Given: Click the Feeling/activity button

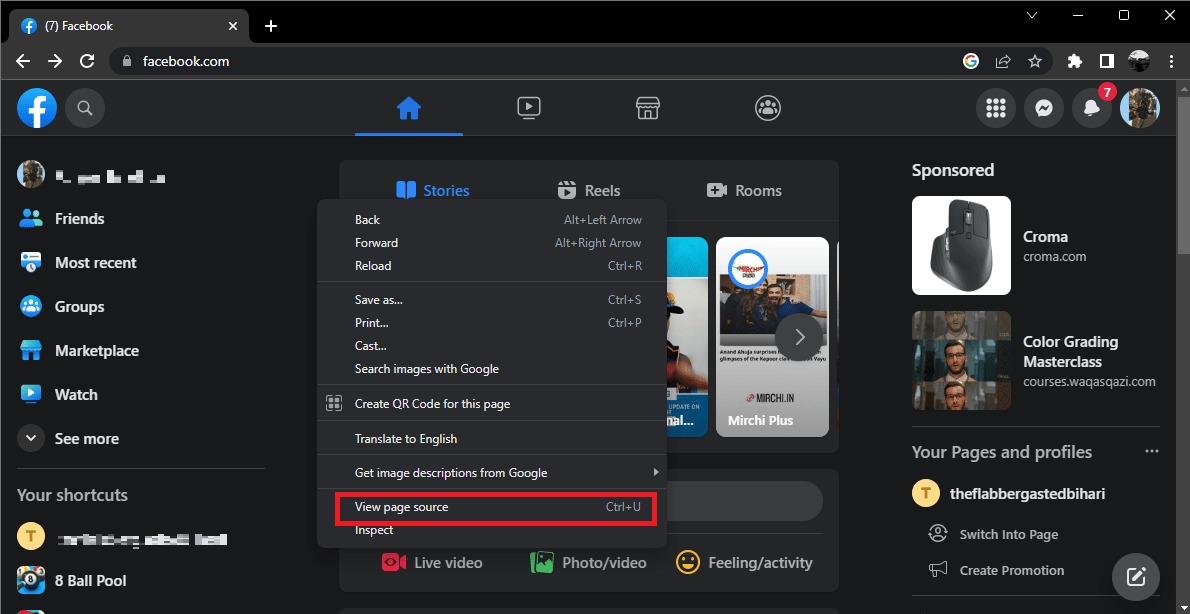Looking at the screenshot, I should [745, 562].
